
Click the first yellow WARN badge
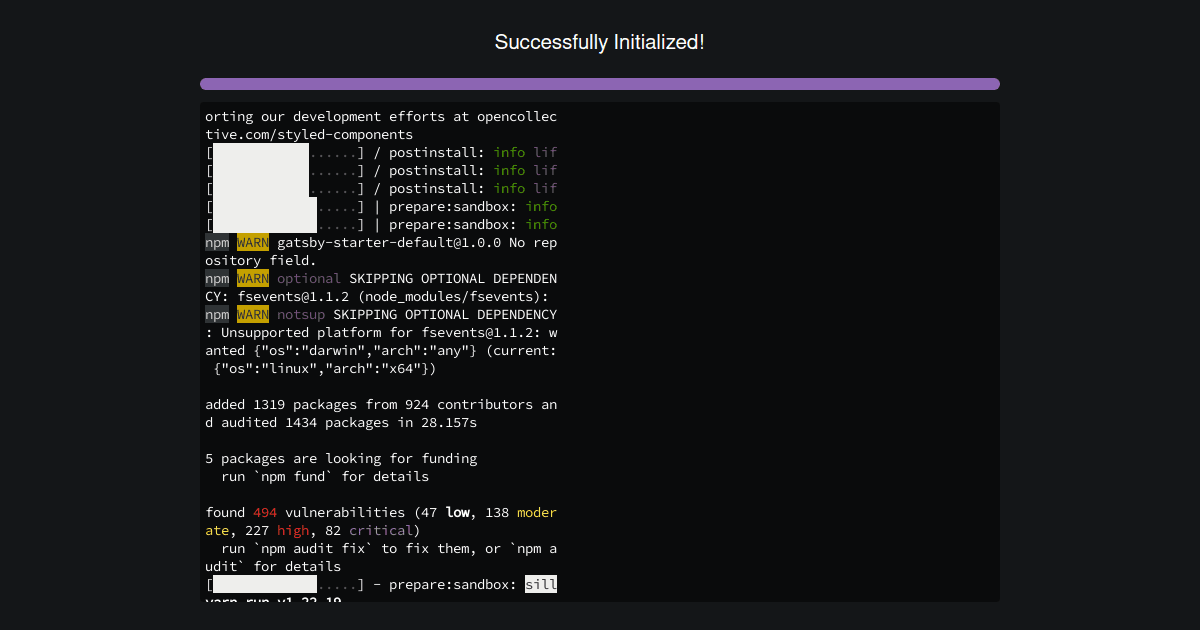click(x=252, y=242)
